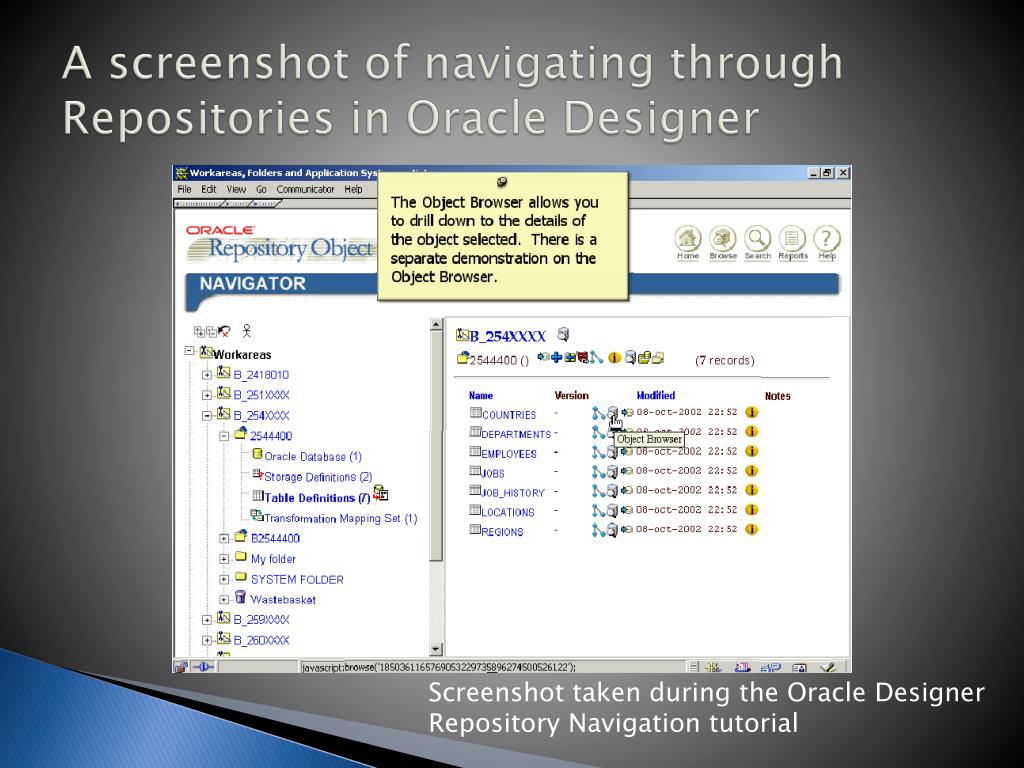The image size is (1024, 768).
Task: Select the B_260XXXX workarea
Action: click(x=261, y=641)
